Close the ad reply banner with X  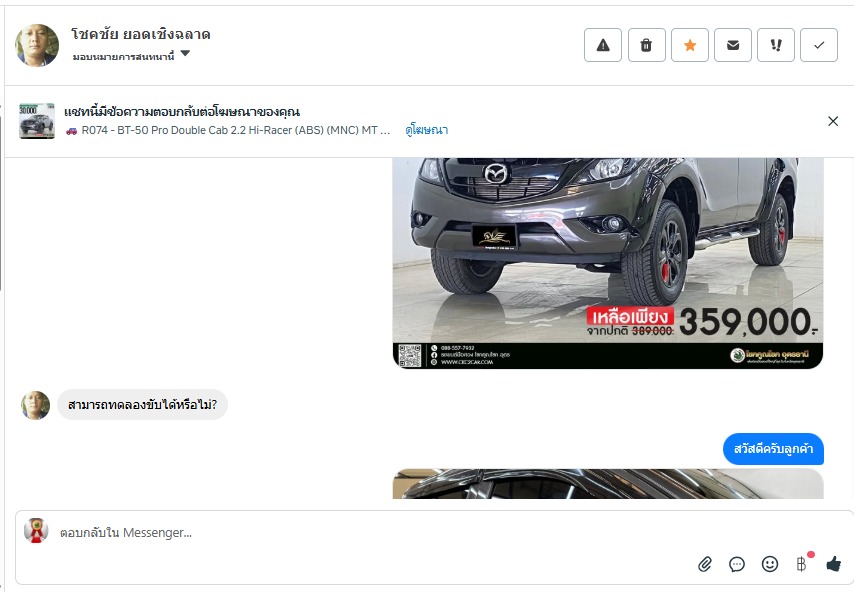(x=833, y=121)
